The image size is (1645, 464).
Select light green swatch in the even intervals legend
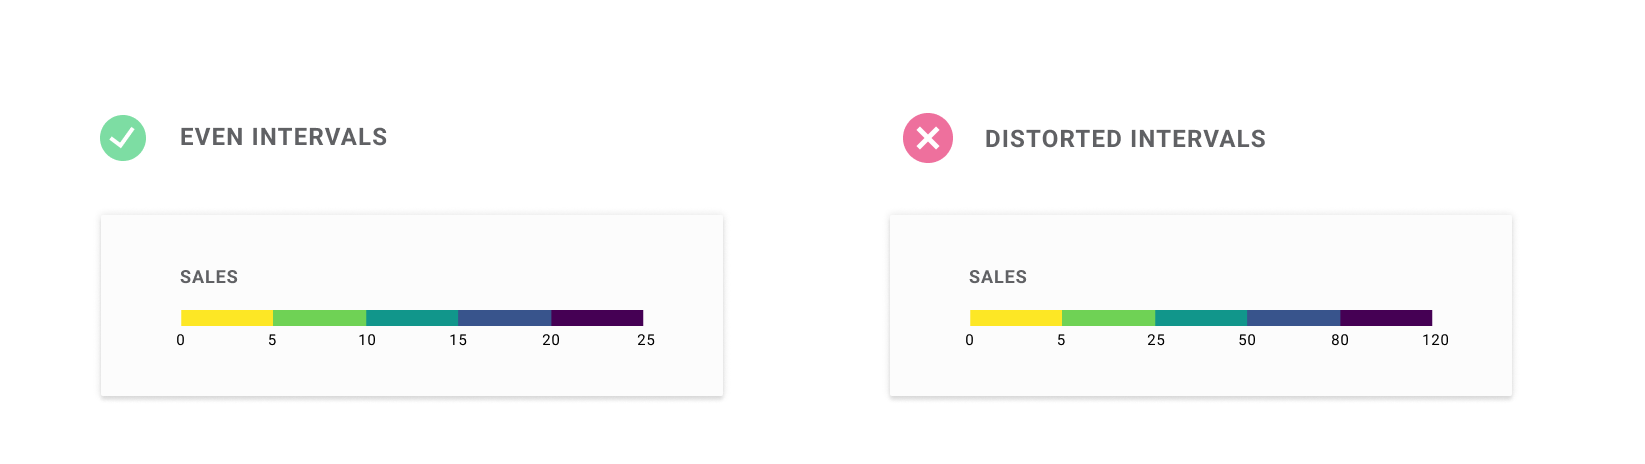[x=319, y=318]
